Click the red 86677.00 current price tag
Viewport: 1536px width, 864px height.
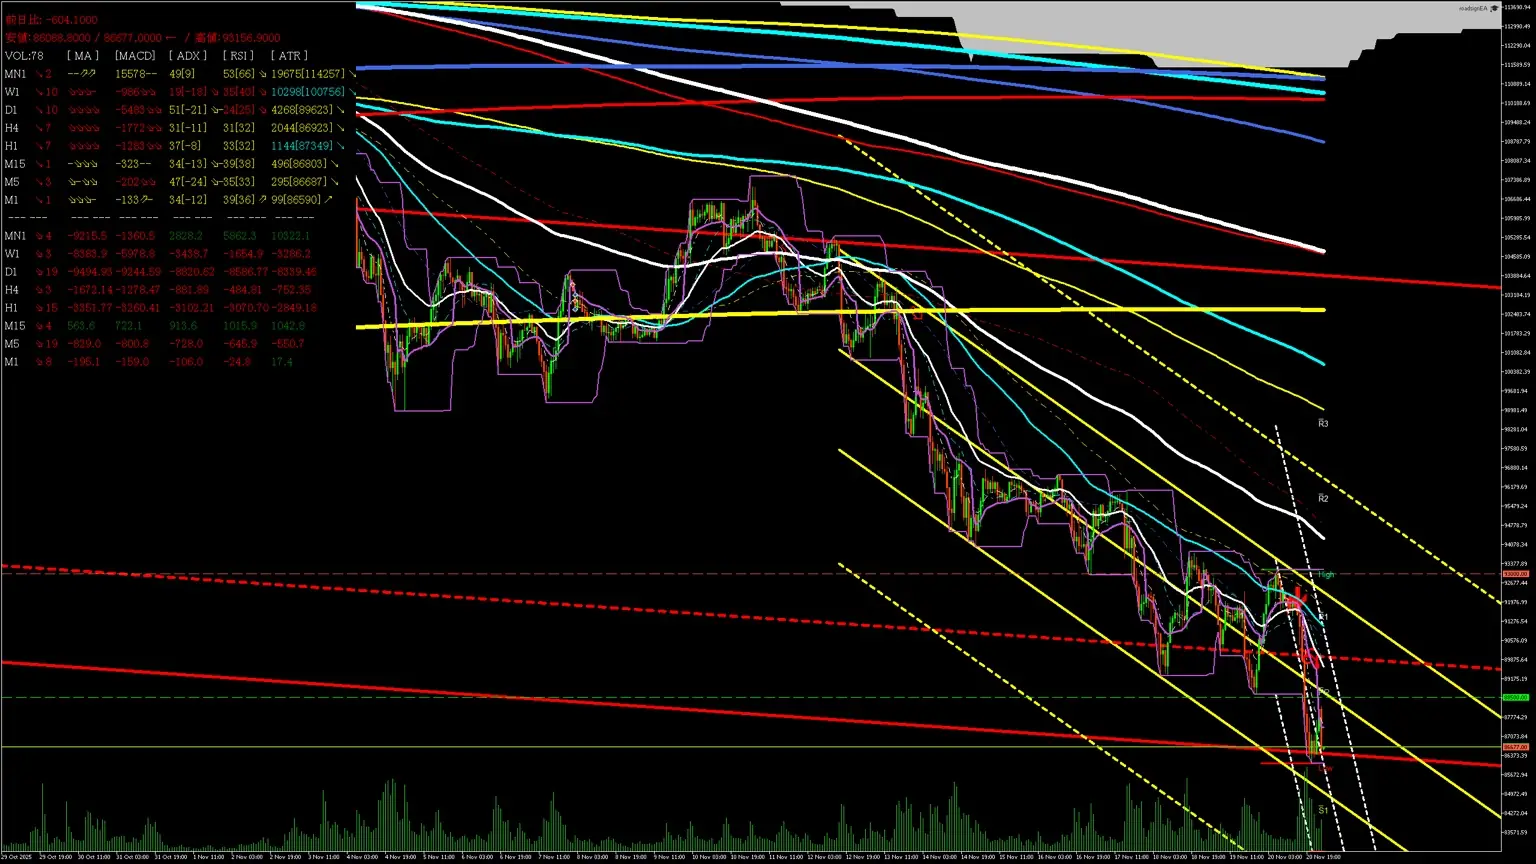tap(1516, 747)
